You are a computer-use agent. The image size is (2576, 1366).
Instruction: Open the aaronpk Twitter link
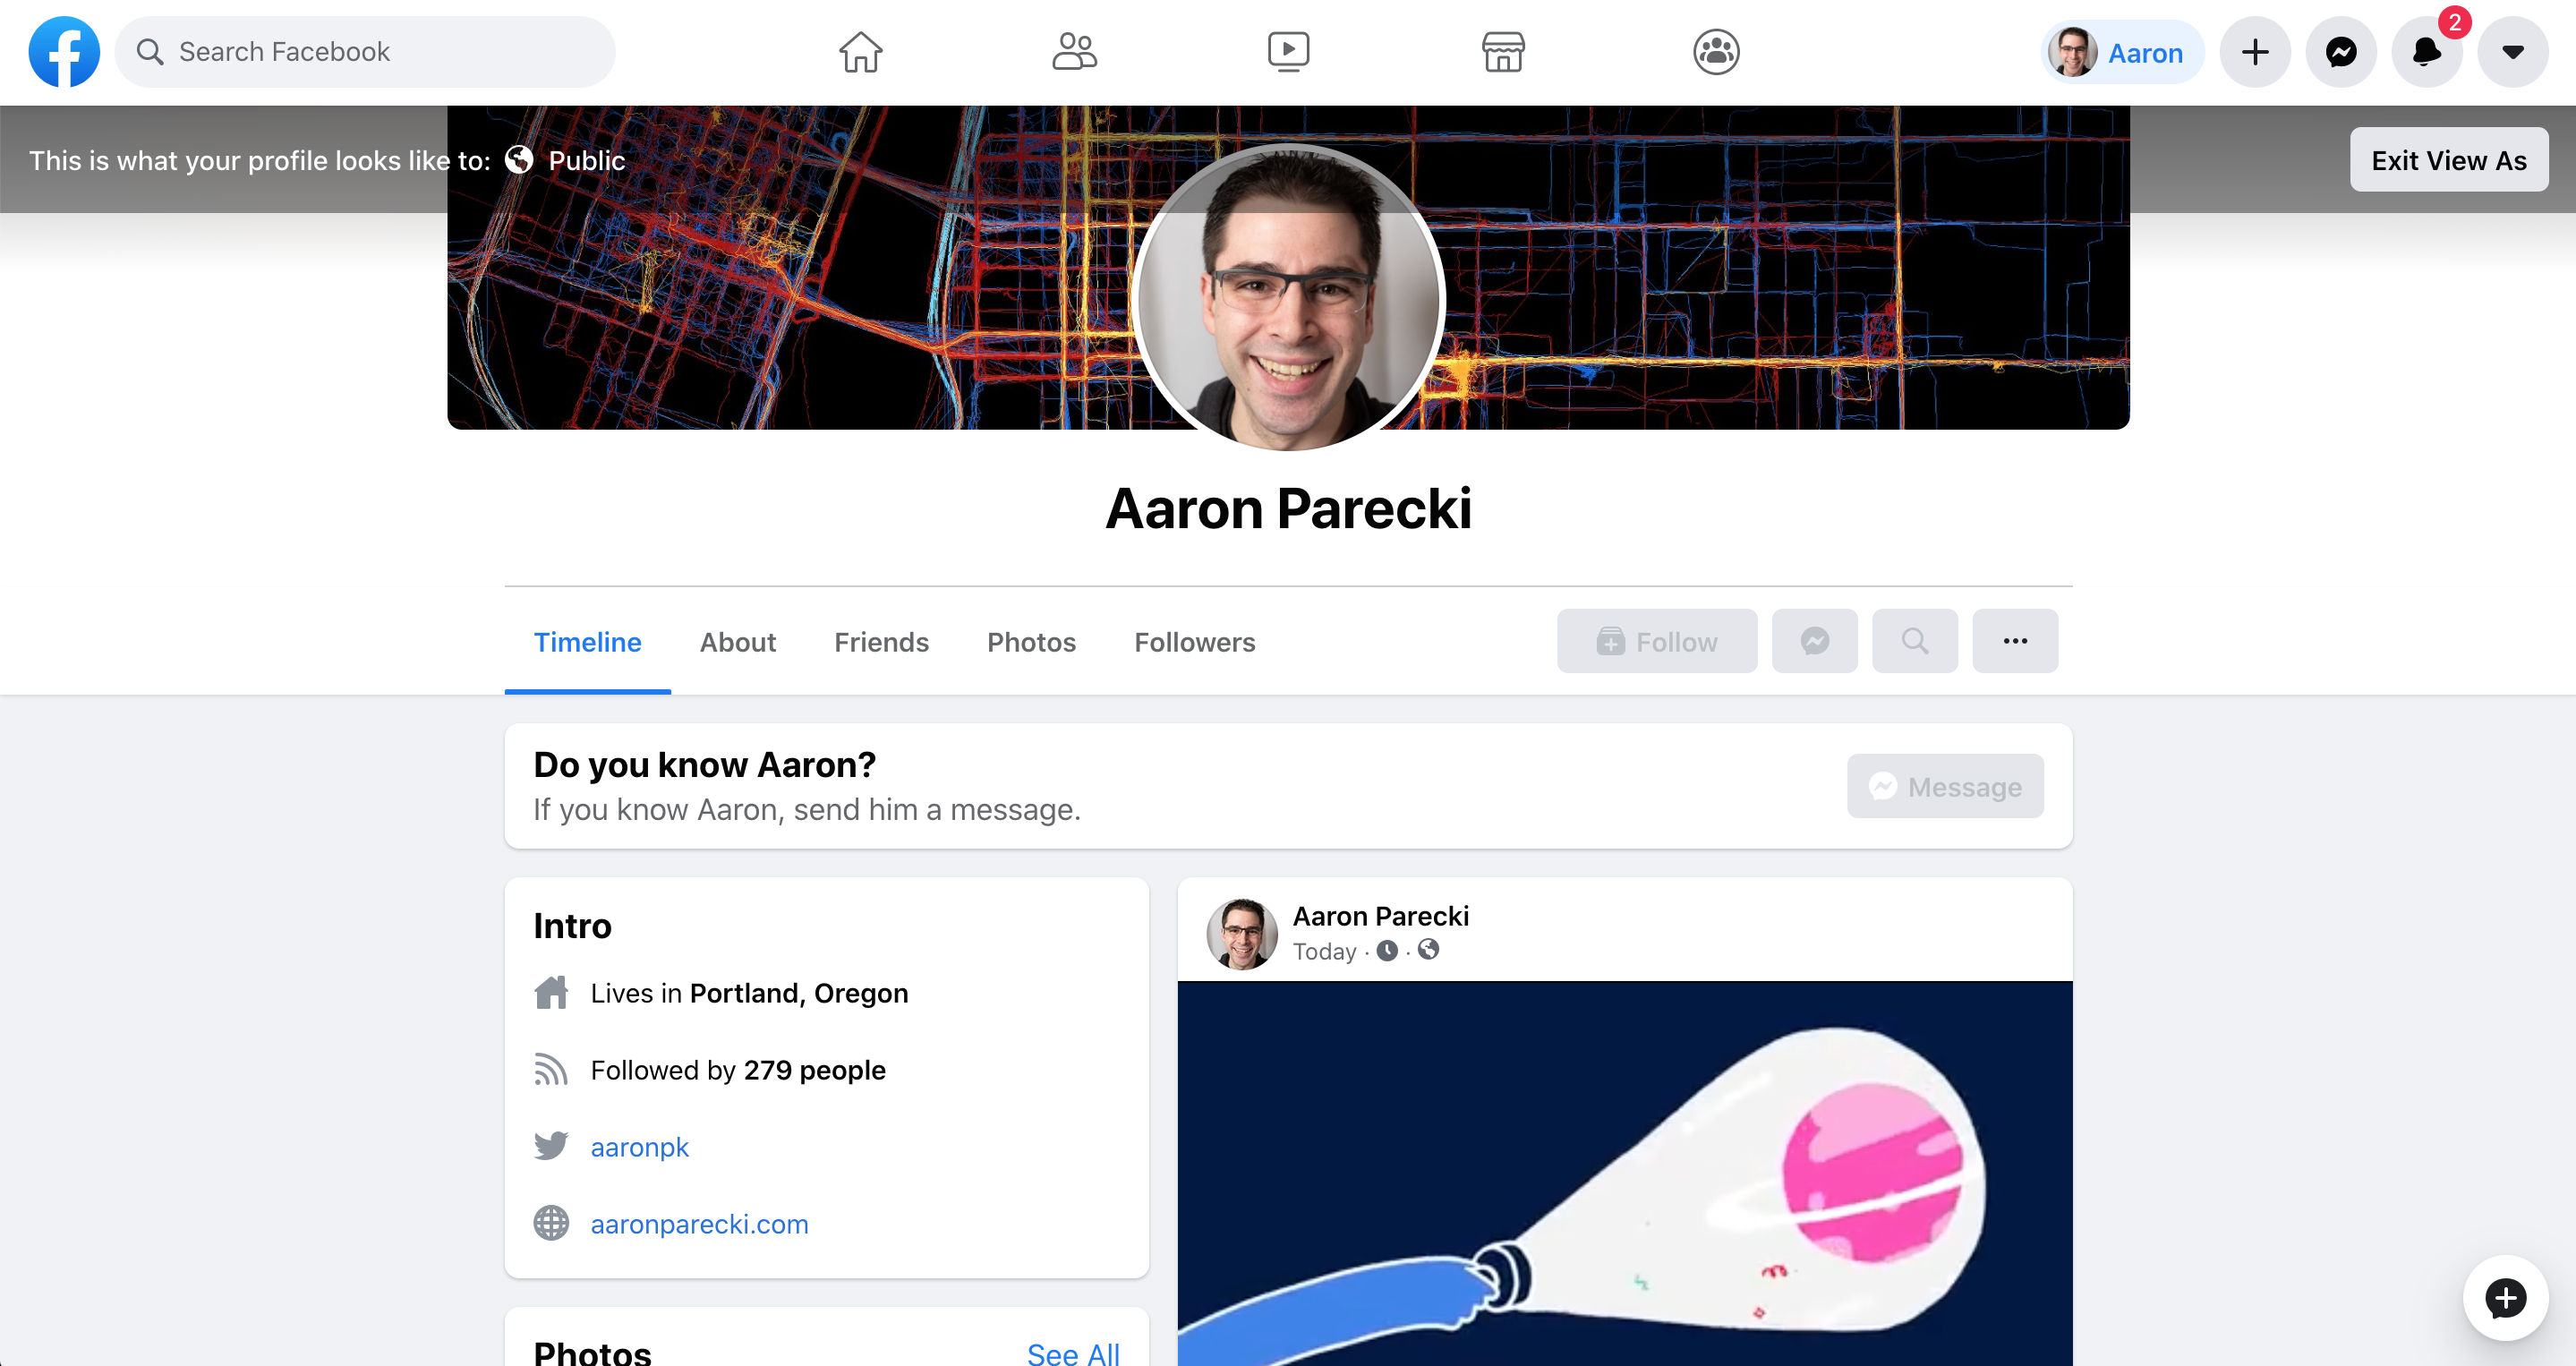(639, 1147)
